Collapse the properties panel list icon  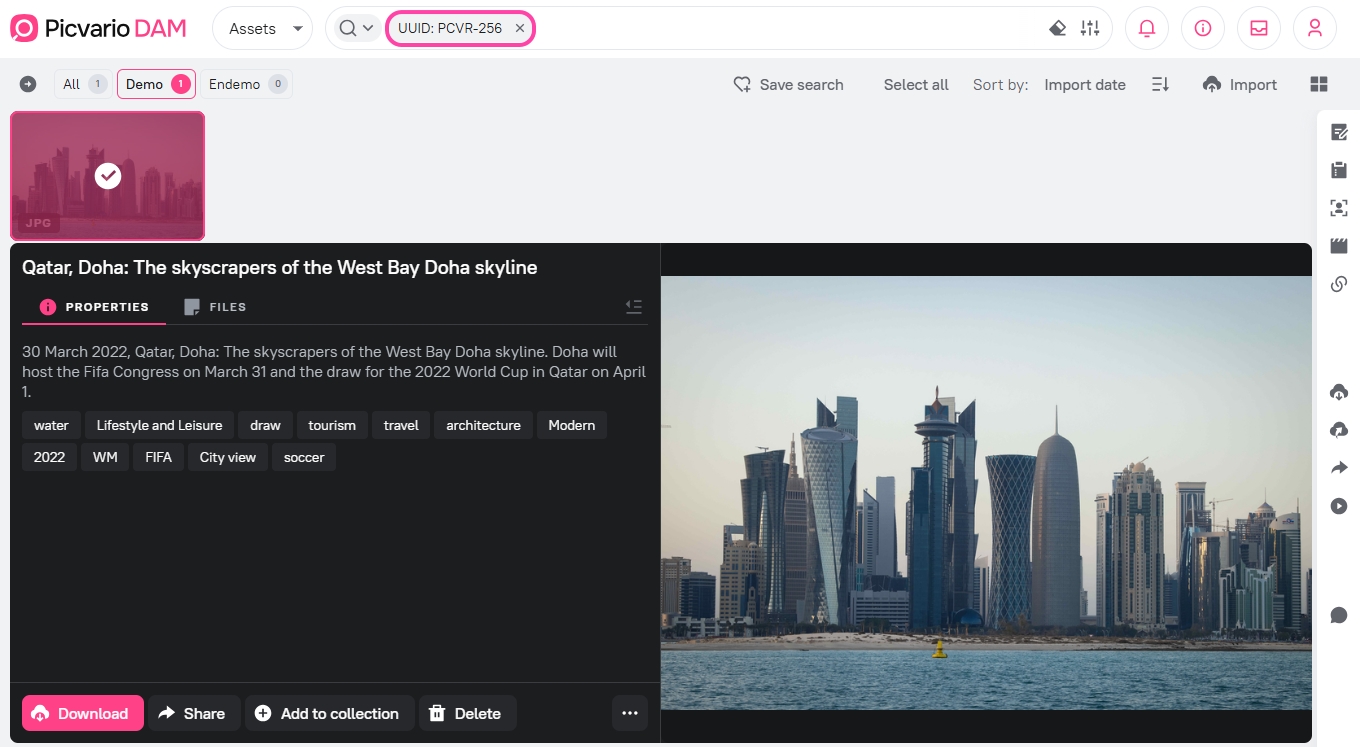(634, 307)
